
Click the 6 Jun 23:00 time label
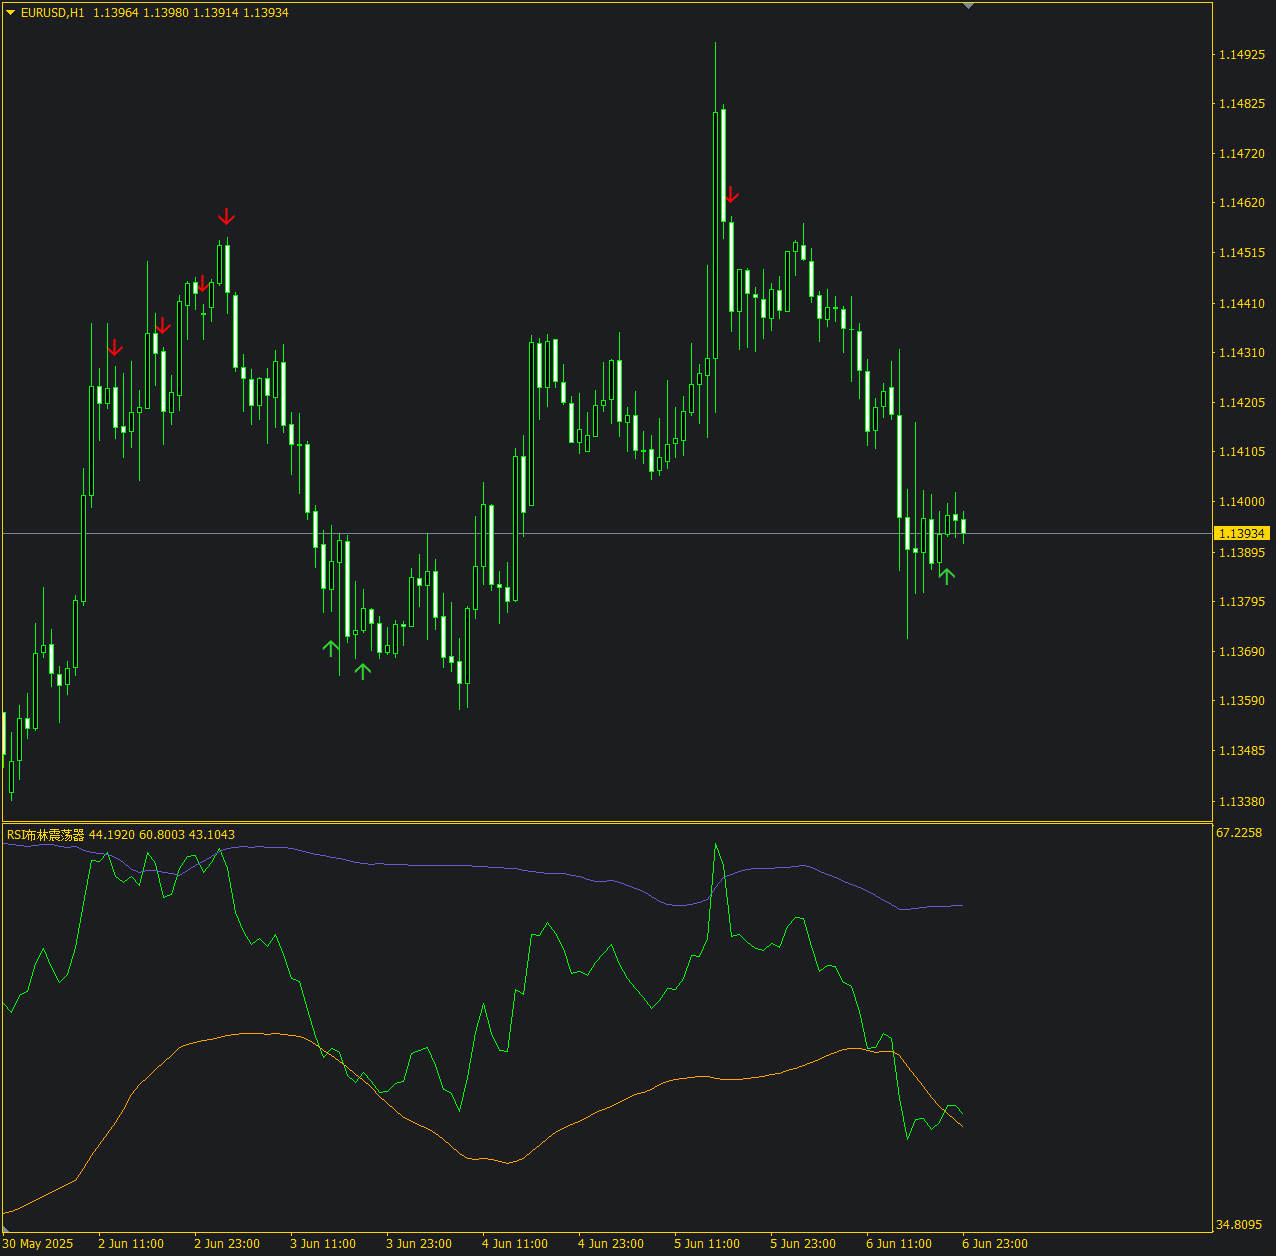click(x=995, y=1244)
